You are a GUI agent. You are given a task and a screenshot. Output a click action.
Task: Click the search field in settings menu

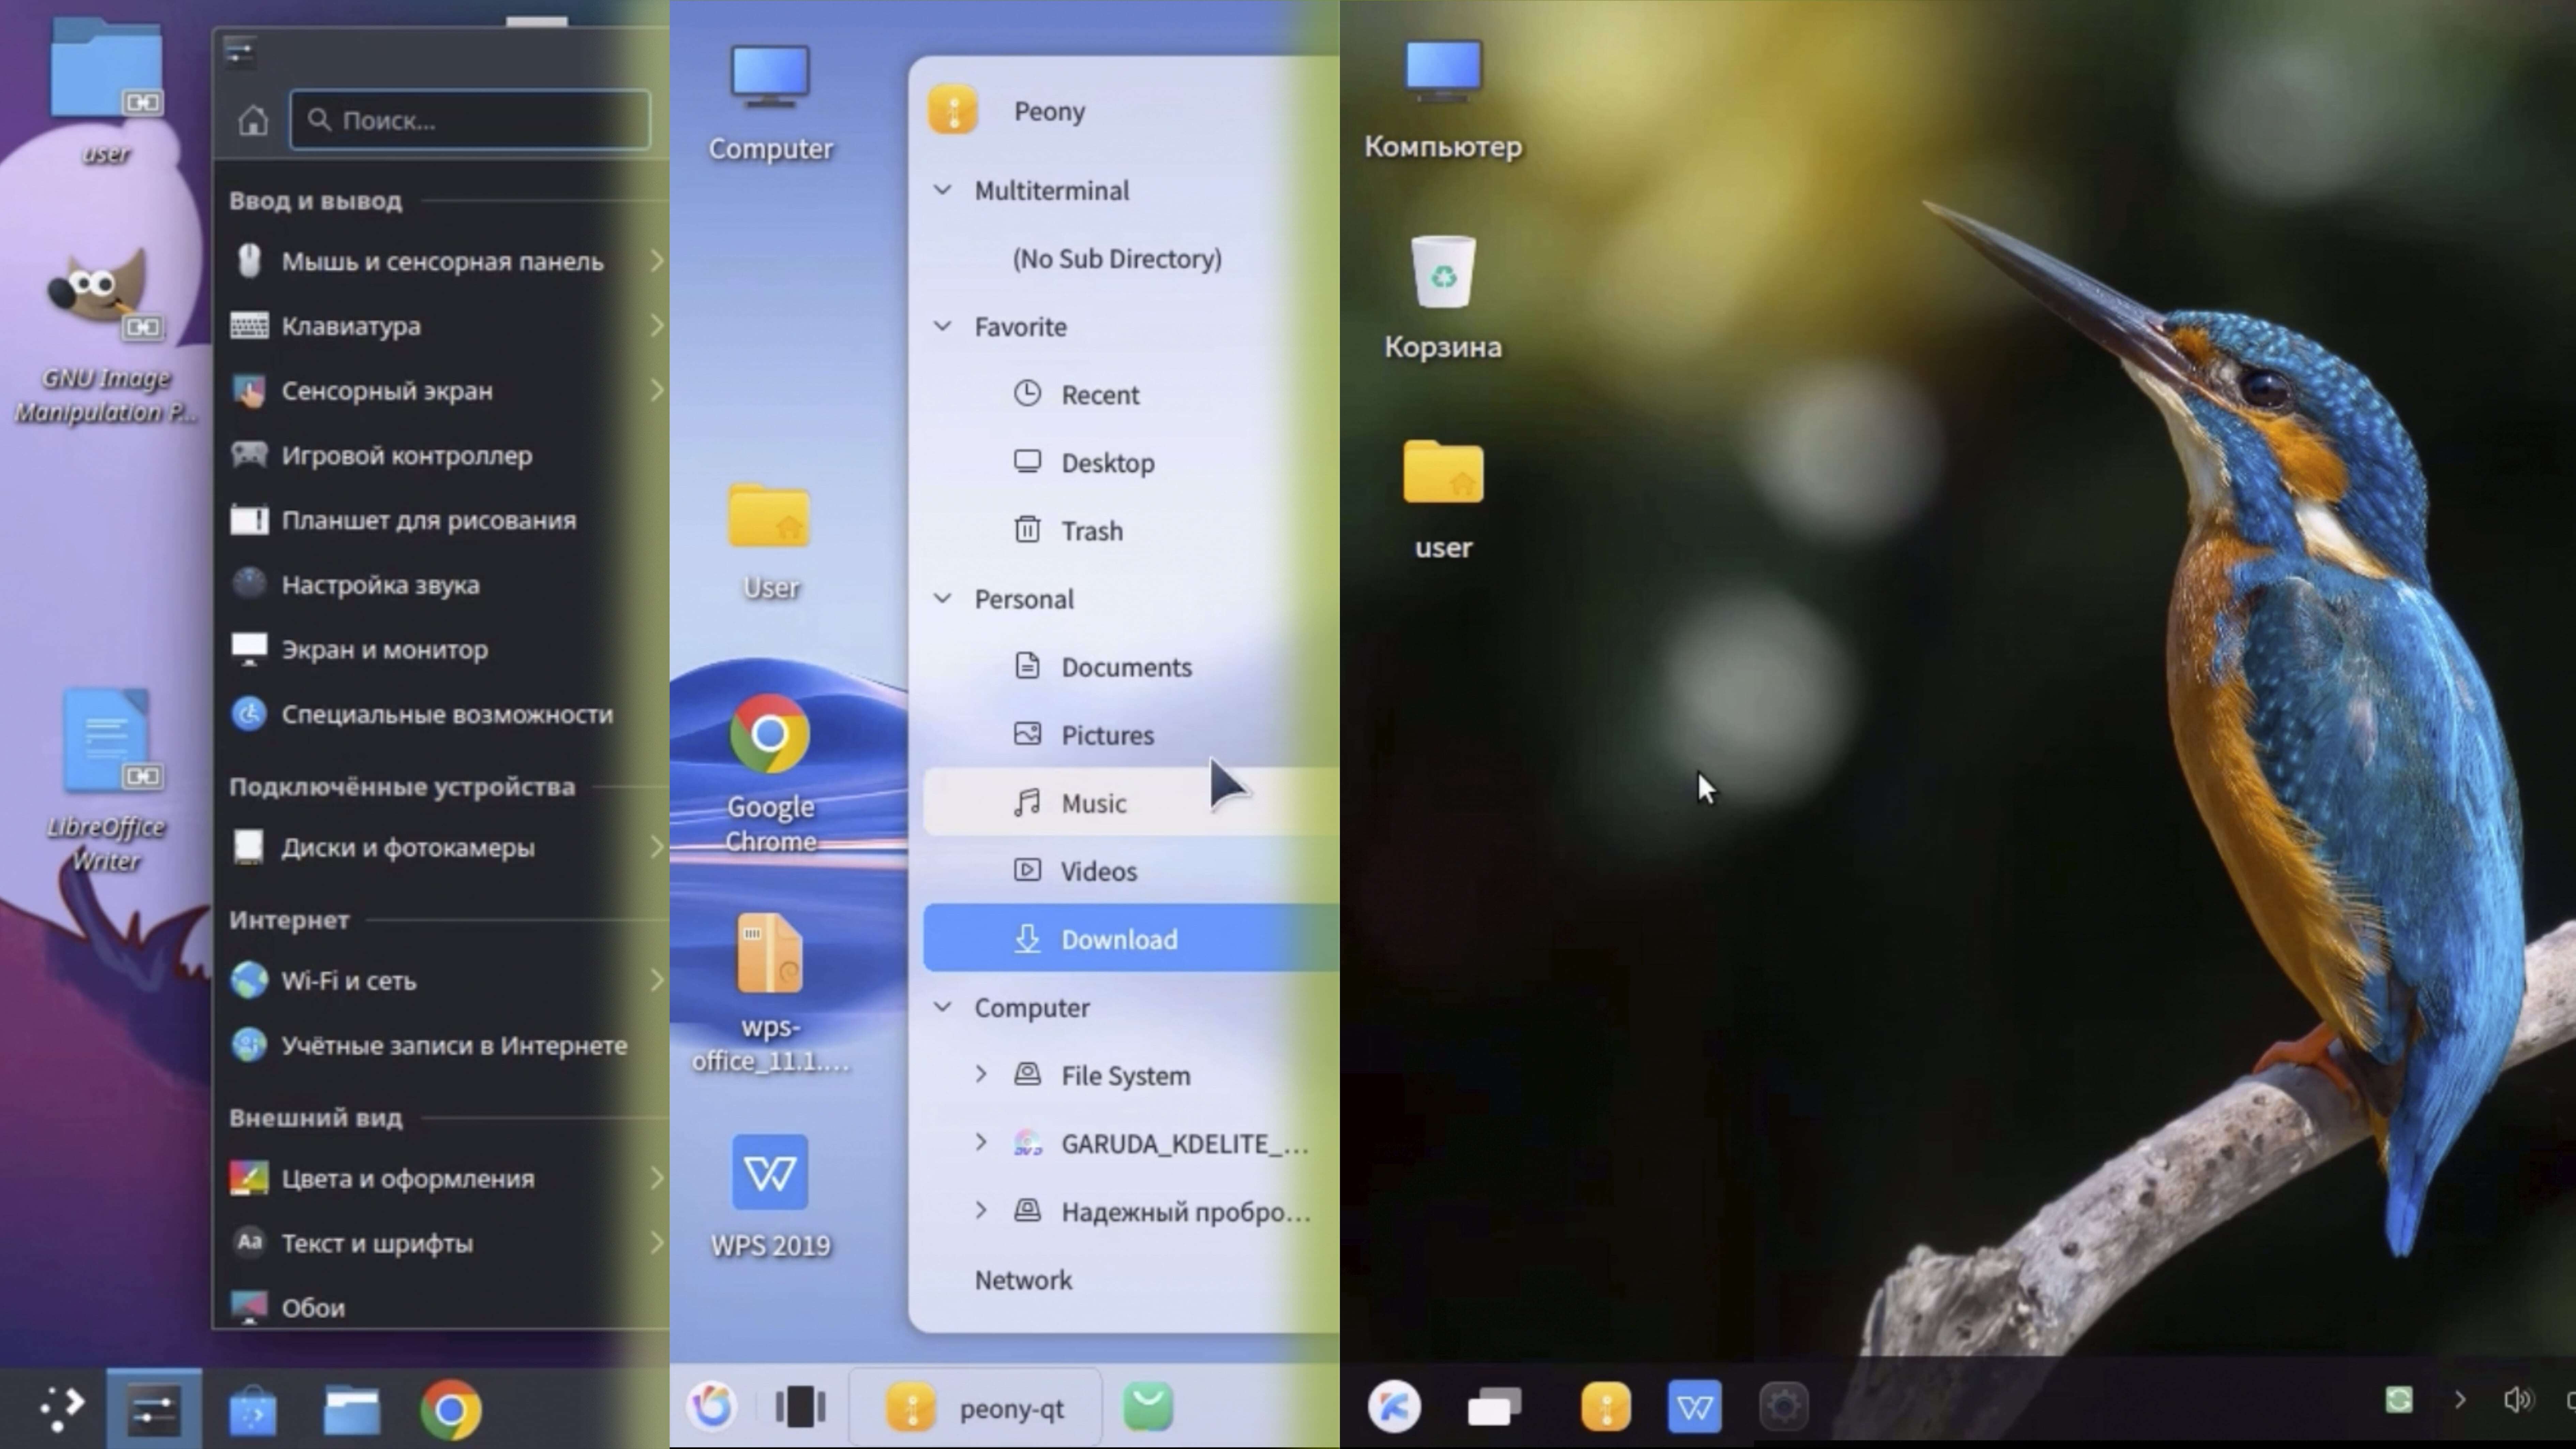(470, 120)
